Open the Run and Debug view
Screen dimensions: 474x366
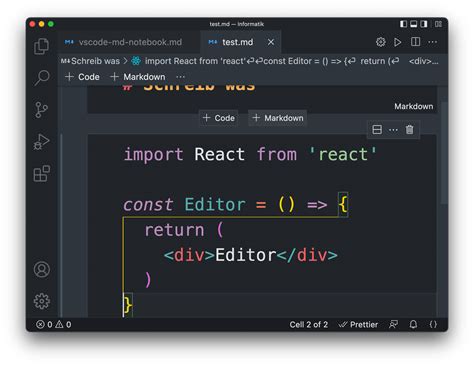coord(42,142)
